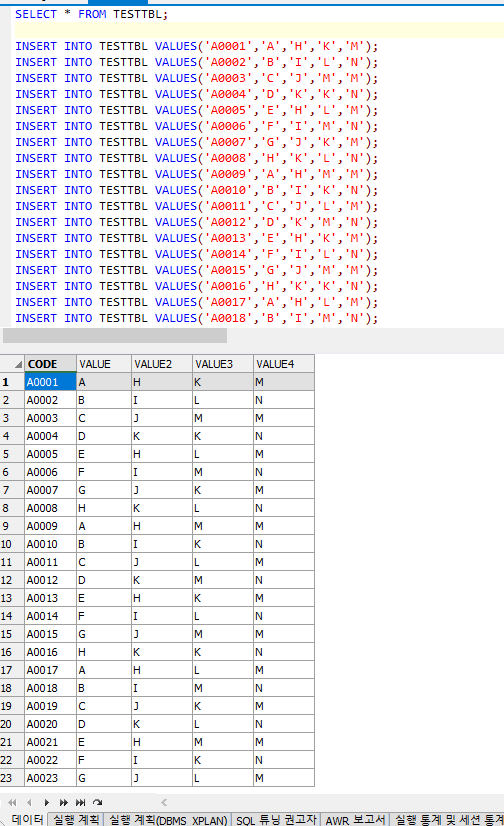The image size is (504, 826).
Task: Select grid cell A0022 in CODE column
Action: 50,760
